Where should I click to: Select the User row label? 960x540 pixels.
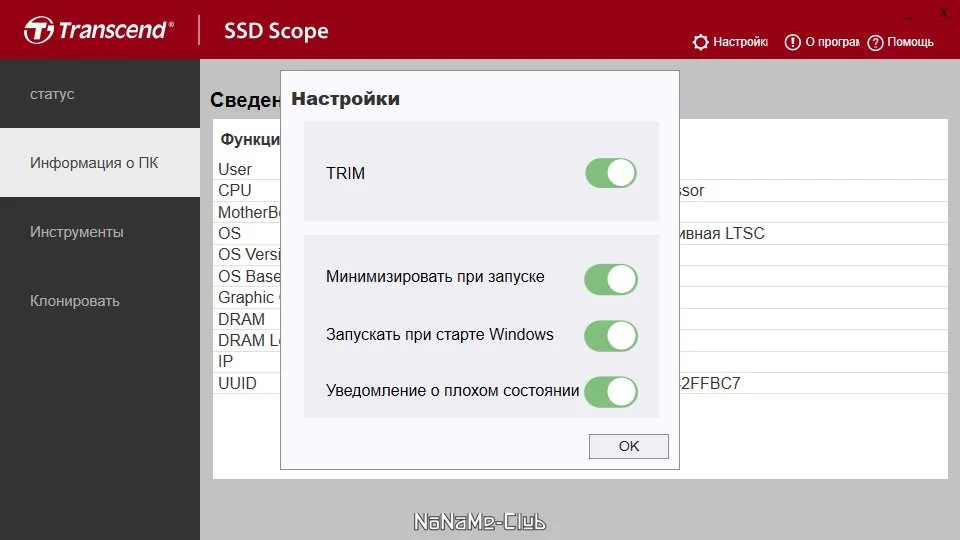coord(235,170)
